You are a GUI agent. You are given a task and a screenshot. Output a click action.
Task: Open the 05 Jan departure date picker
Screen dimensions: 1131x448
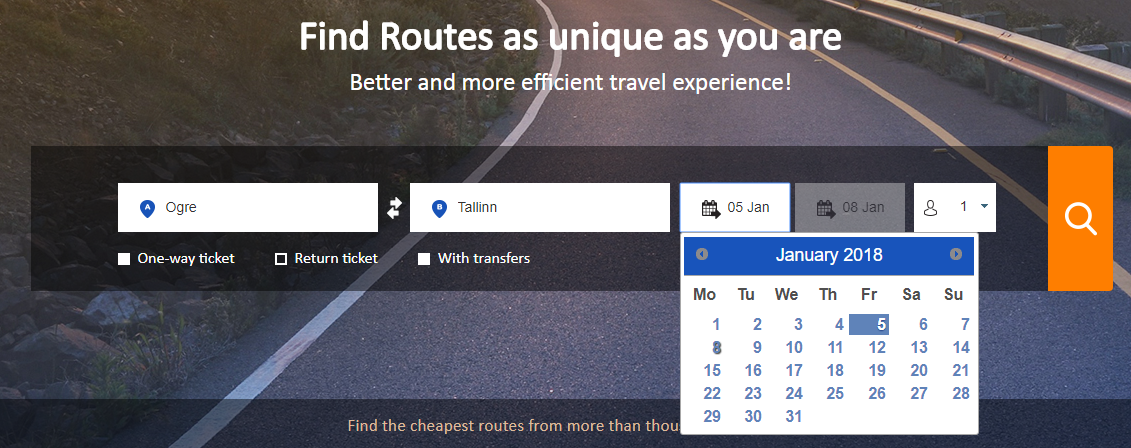734,208
